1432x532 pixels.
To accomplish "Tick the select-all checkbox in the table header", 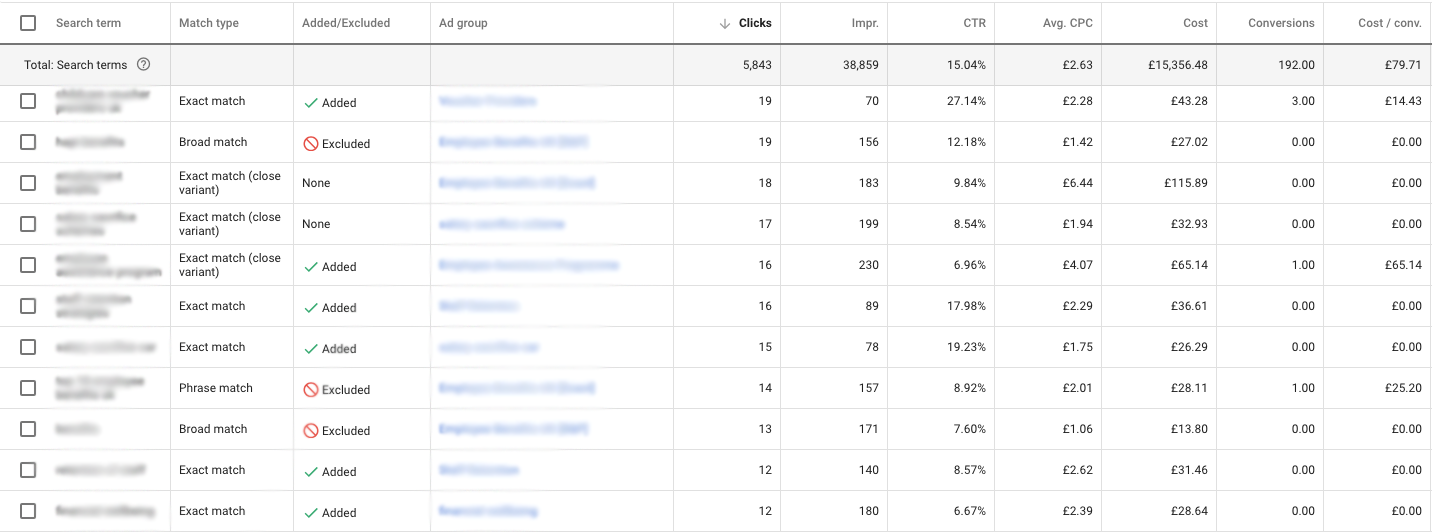I will click(x=28, y=23).
